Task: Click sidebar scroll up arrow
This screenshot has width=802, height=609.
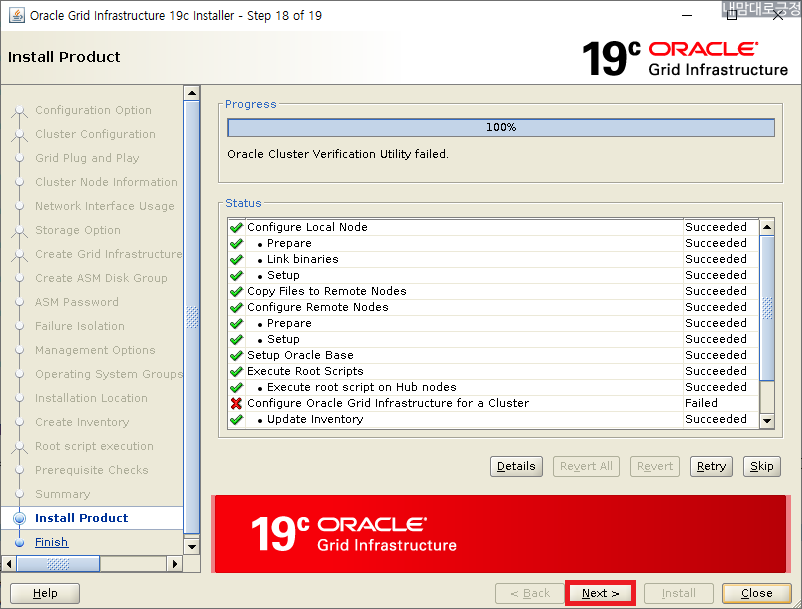Action: 192,93
